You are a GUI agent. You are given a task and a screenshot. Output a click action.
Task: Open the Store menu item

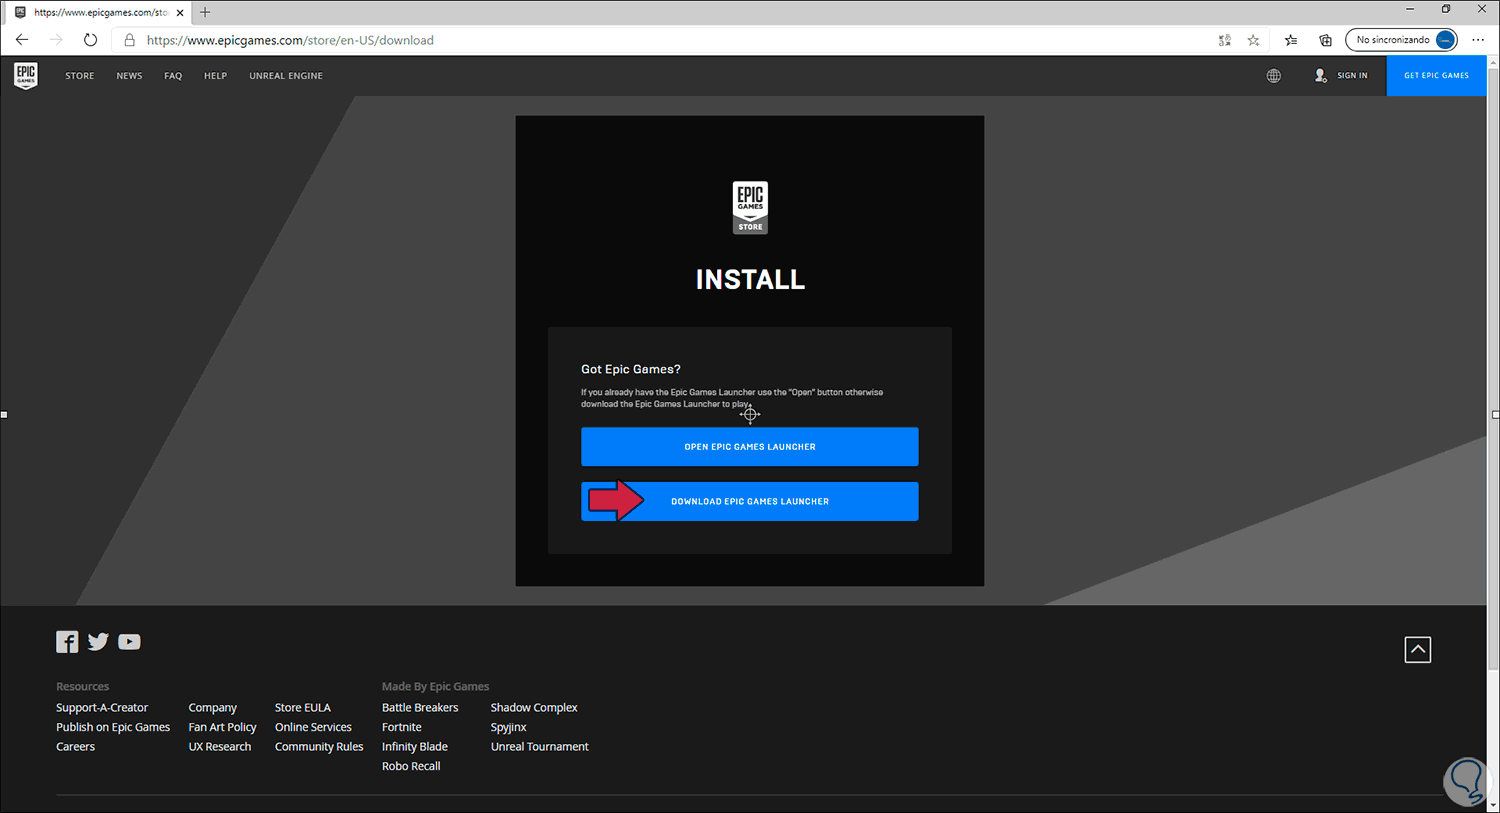coord(80,76)
